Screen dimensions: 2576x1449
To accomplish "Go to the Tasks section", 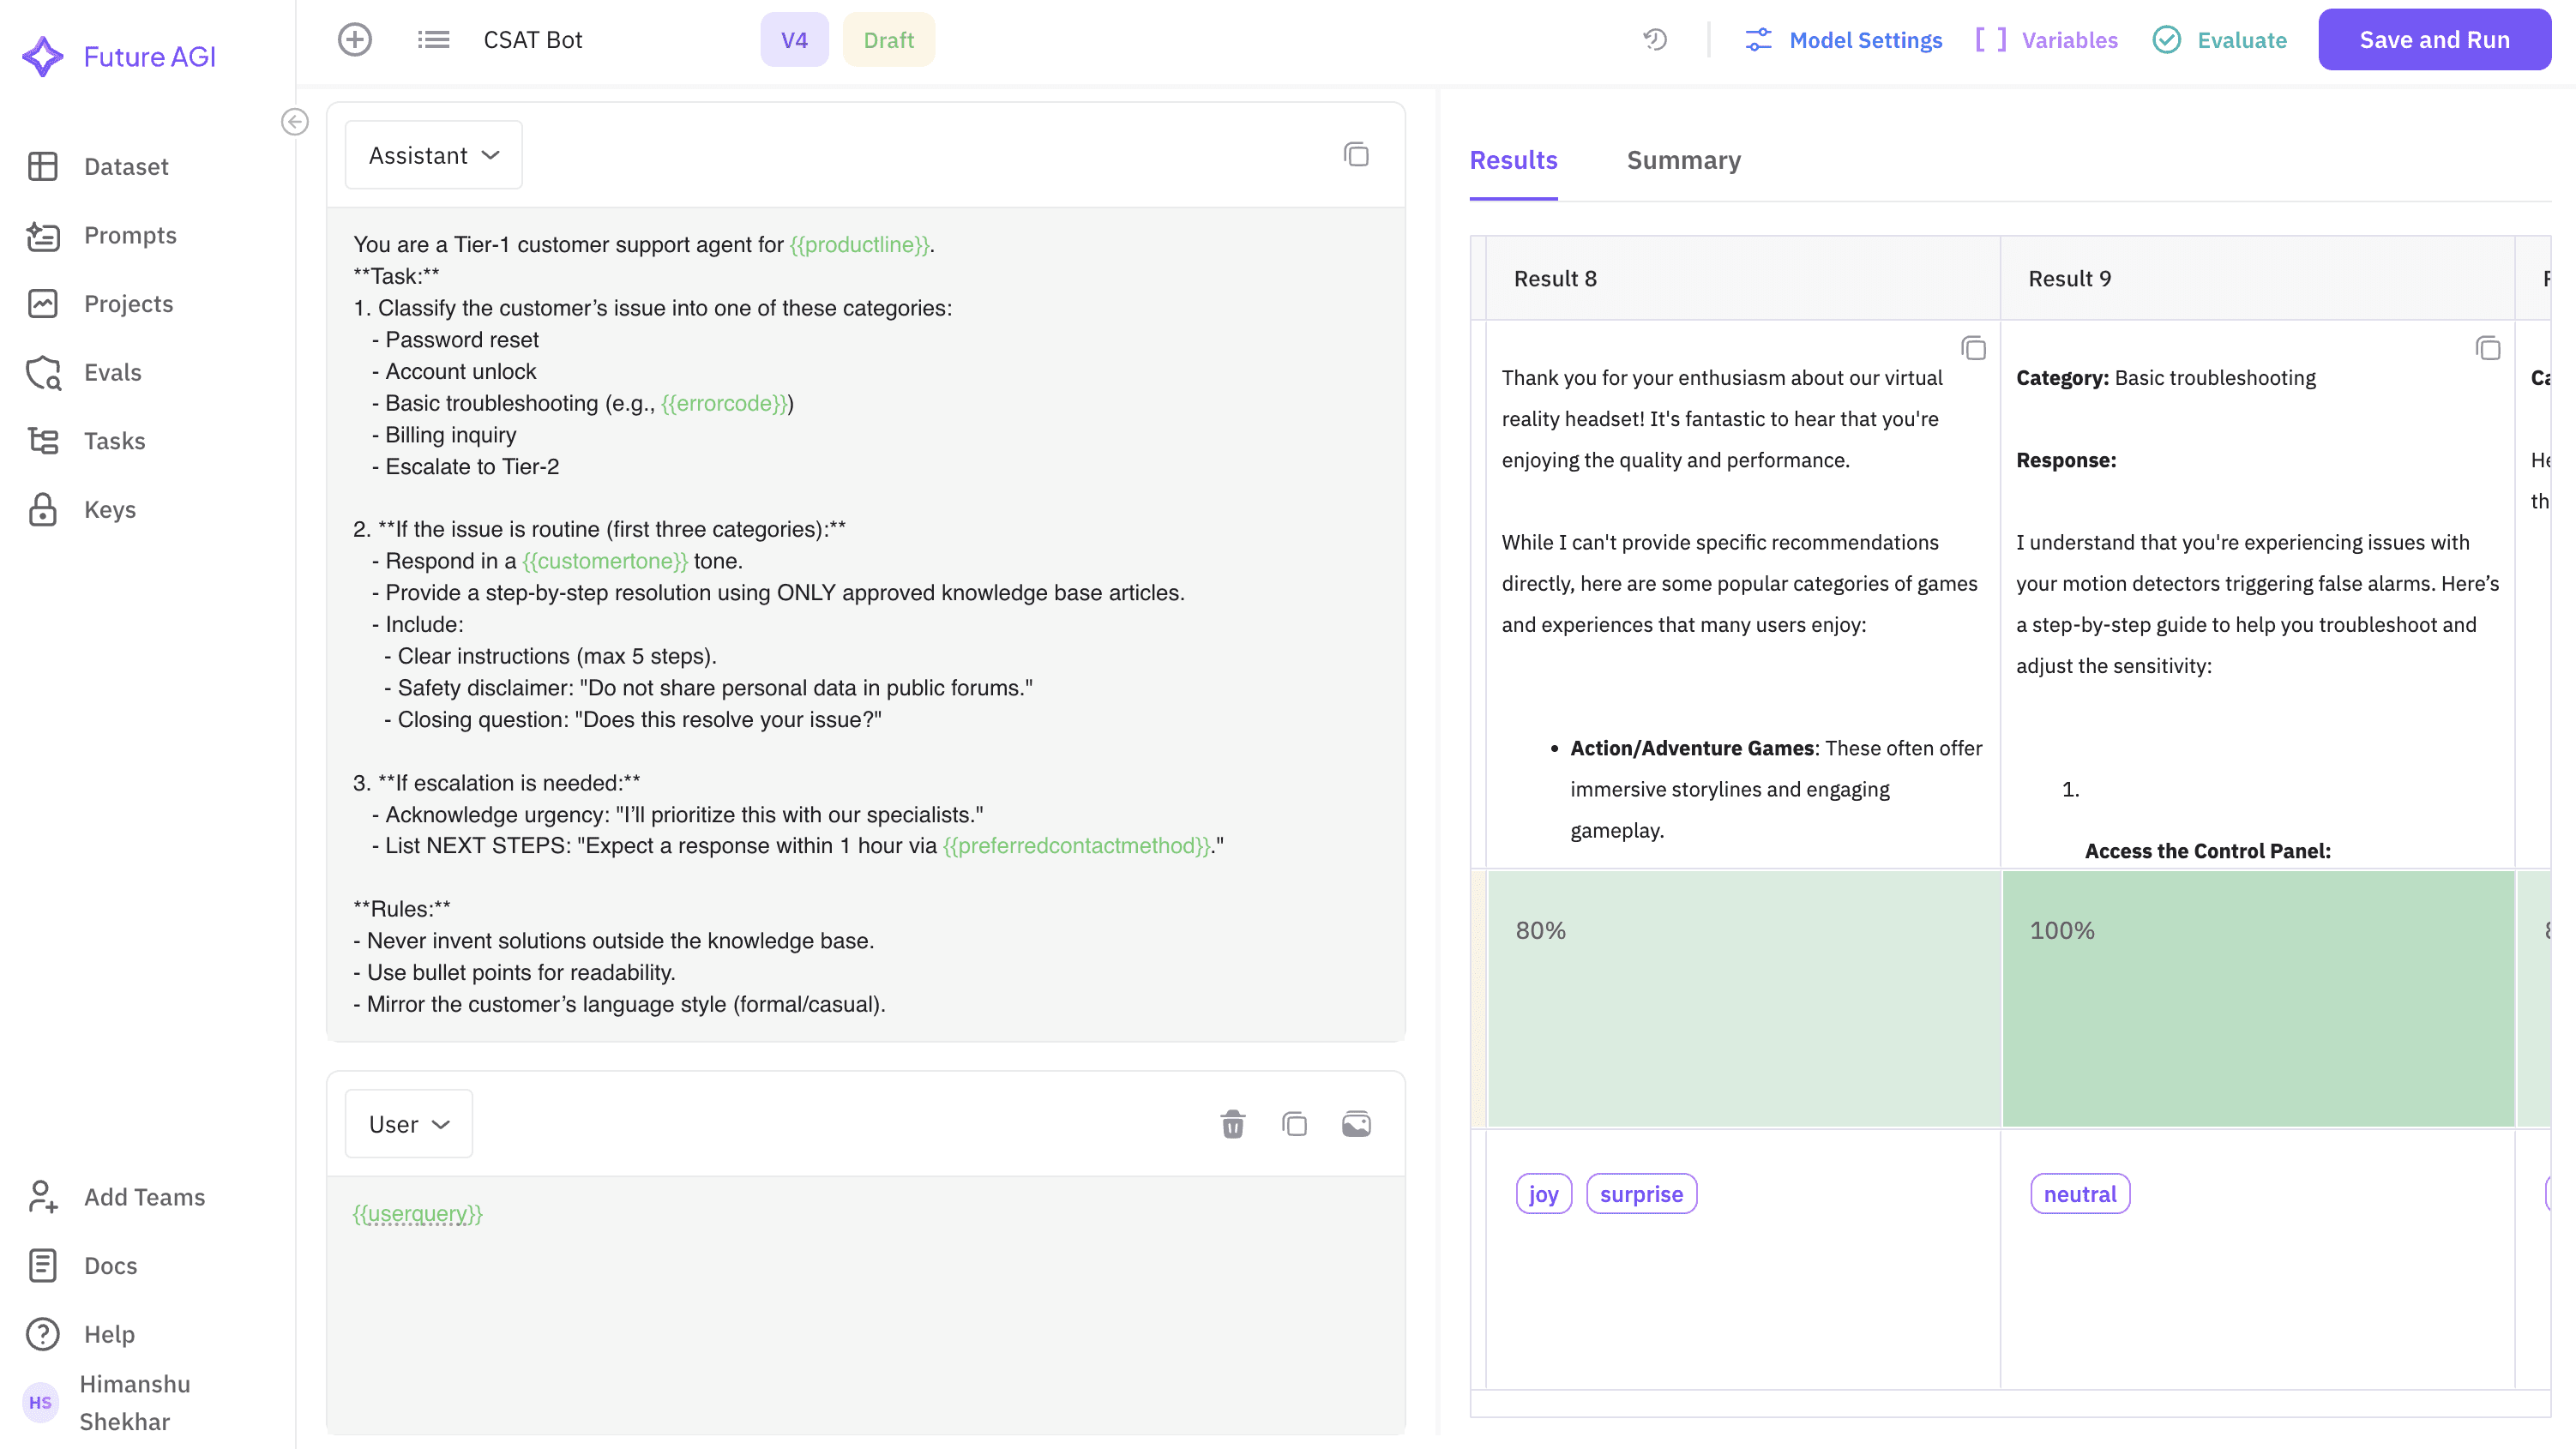I will [113, 440].
